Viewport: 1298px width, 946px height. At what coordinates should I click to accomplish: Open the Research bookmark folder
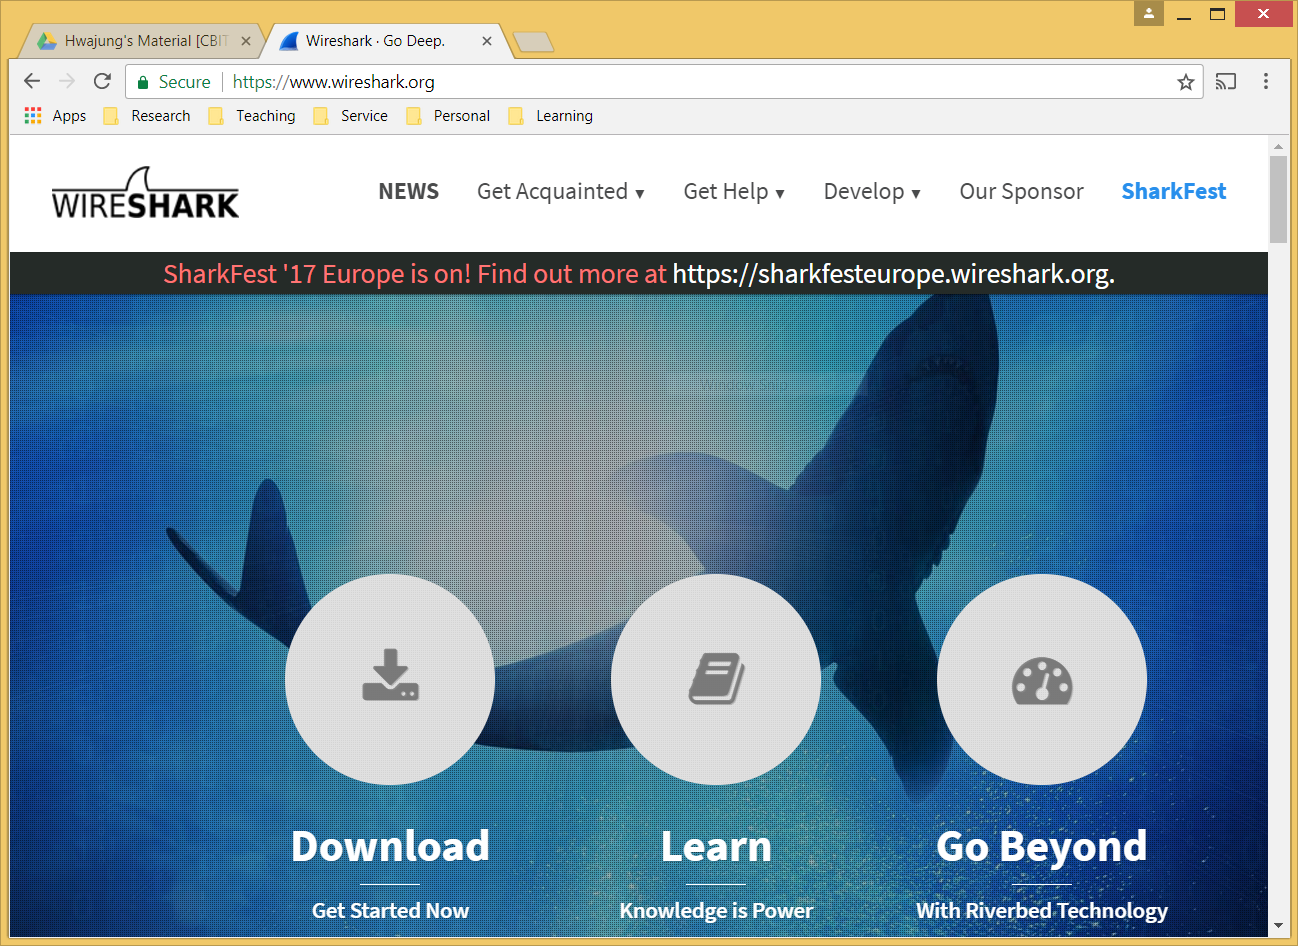147,116
